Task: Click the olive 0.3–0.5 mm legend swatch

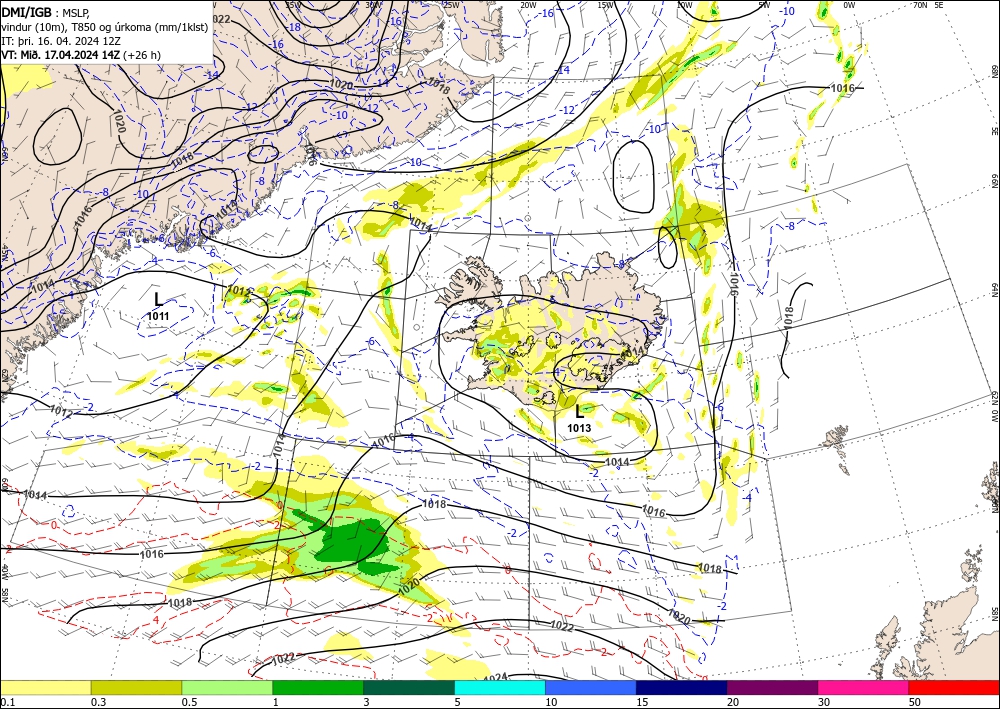Action: click(136, 687)
